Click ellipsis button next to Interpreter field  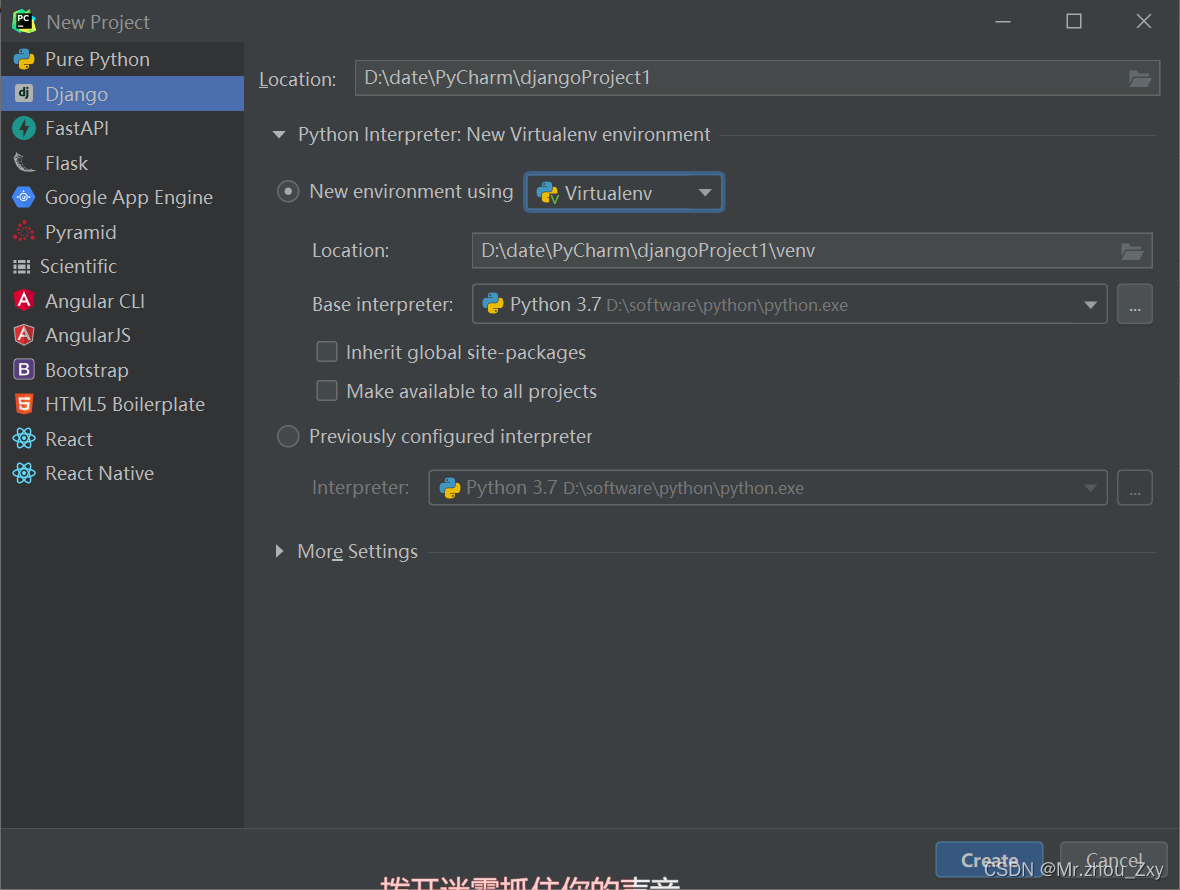point(1135,488)
